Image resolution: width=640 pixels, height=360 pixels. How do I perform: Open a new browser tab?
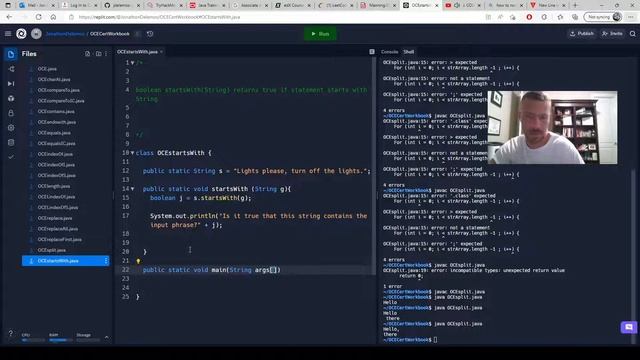[575, 5]
